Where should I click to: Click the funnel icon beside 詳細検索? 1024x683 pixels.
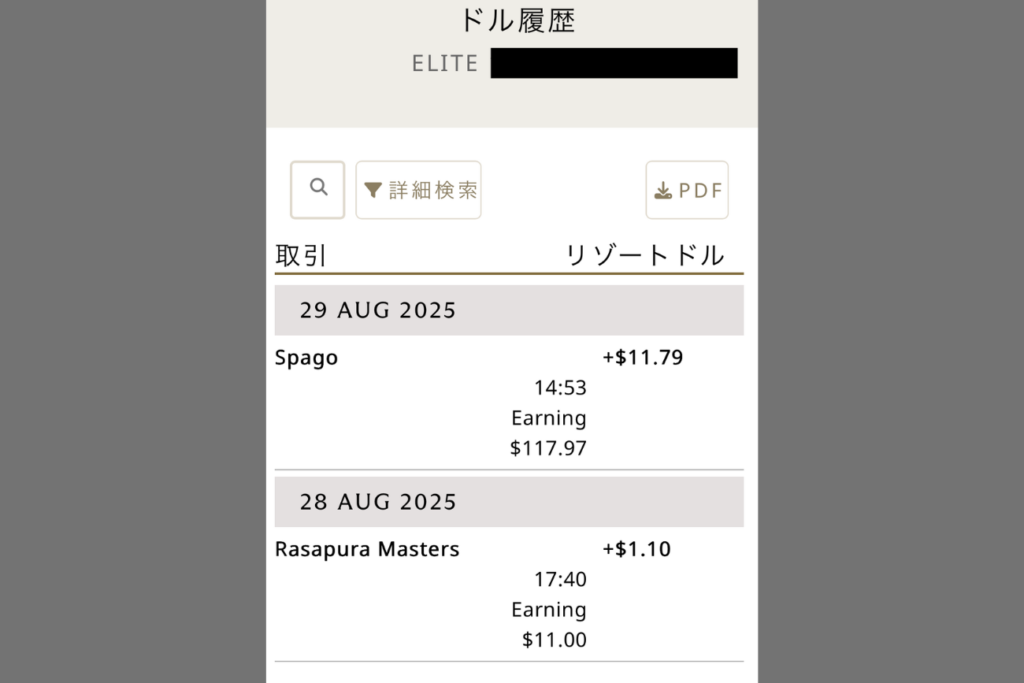pos(373,190)
